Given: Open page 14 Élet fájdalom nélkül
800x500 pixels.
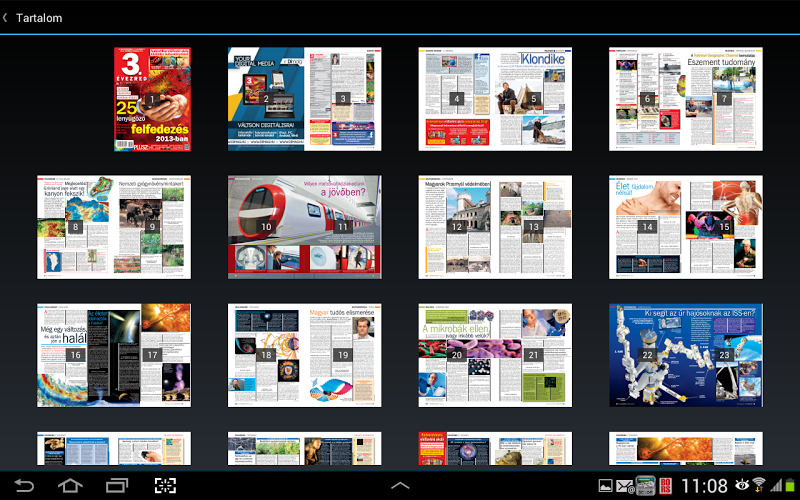Looking at the screenshot, I should (647, 227).
